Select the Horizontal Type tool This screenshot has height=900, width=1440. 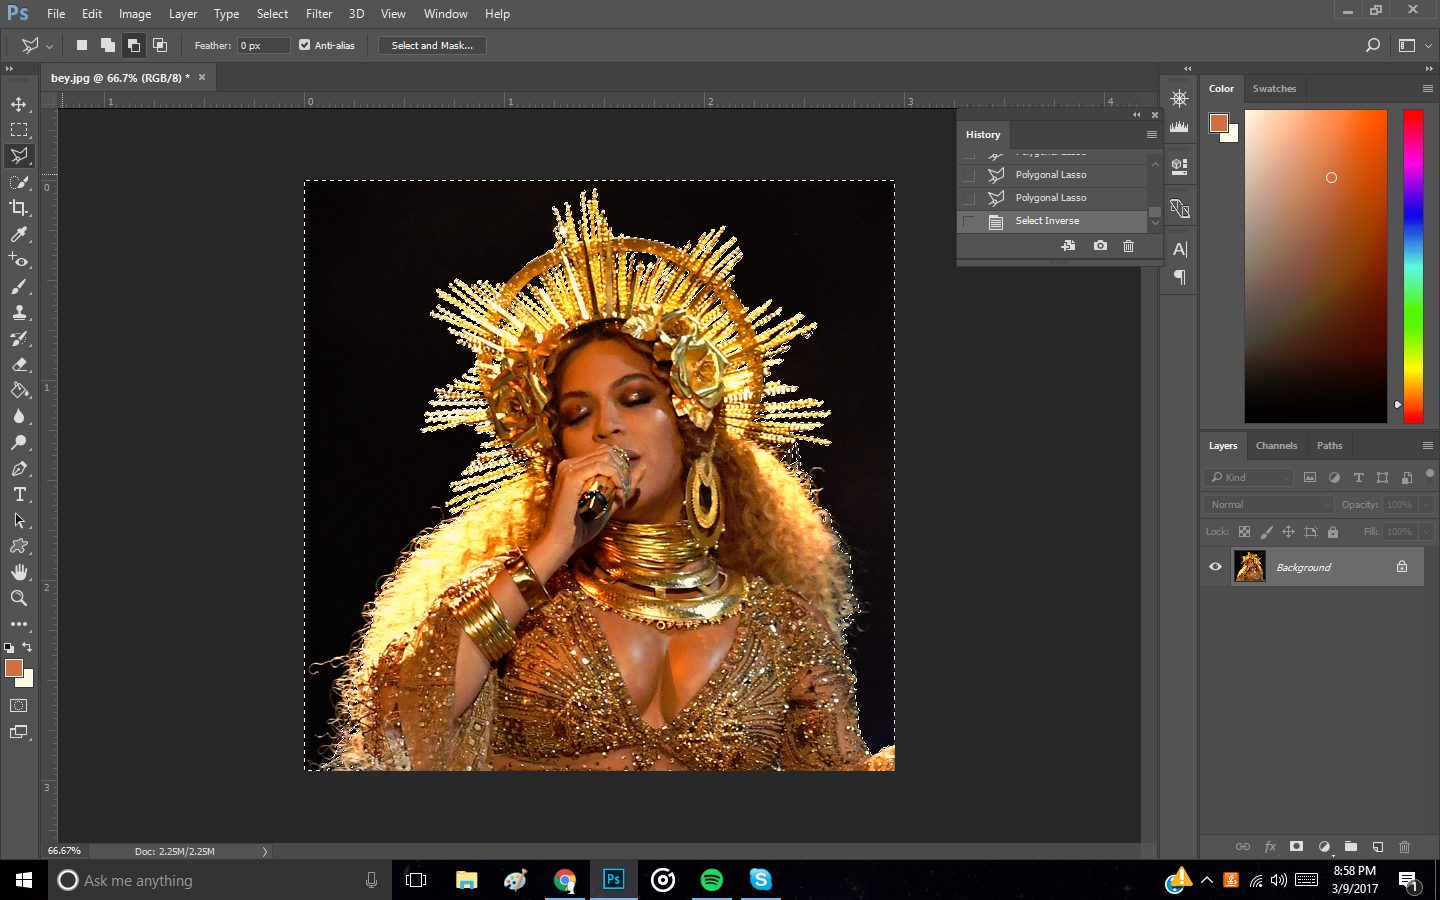click(19, 494)
